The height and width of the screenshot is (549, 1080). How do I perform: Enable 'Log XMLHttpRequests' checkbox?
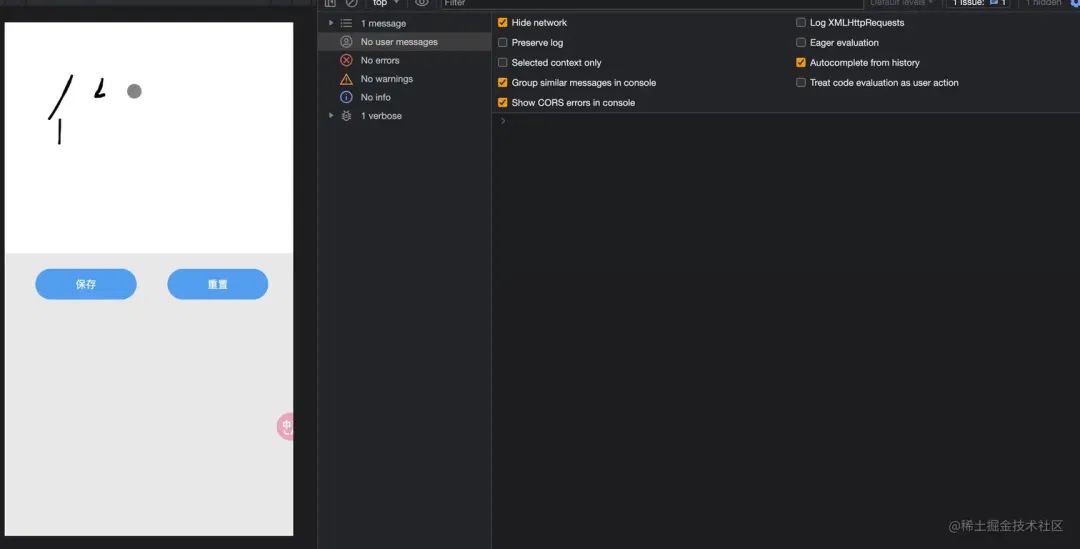click(x=801, y=23)
